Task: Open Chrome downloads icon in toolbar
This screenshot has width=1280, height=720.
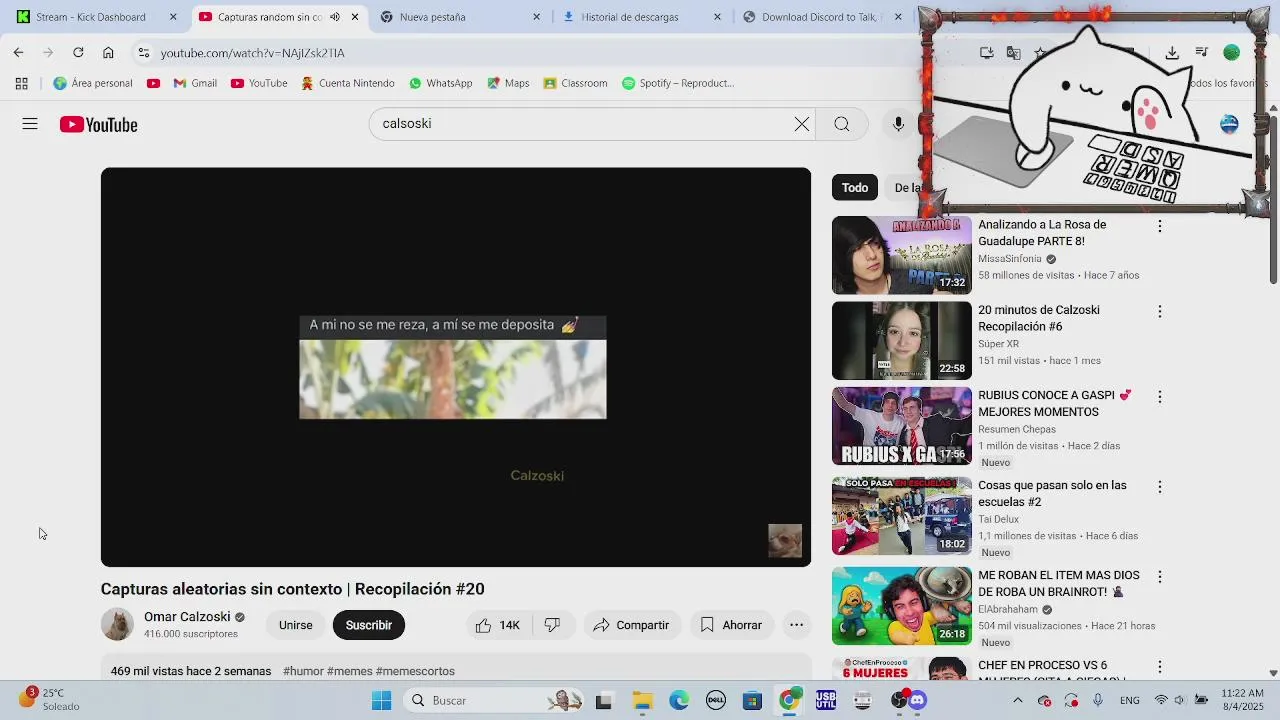Action: click(x=1172, y=52)
